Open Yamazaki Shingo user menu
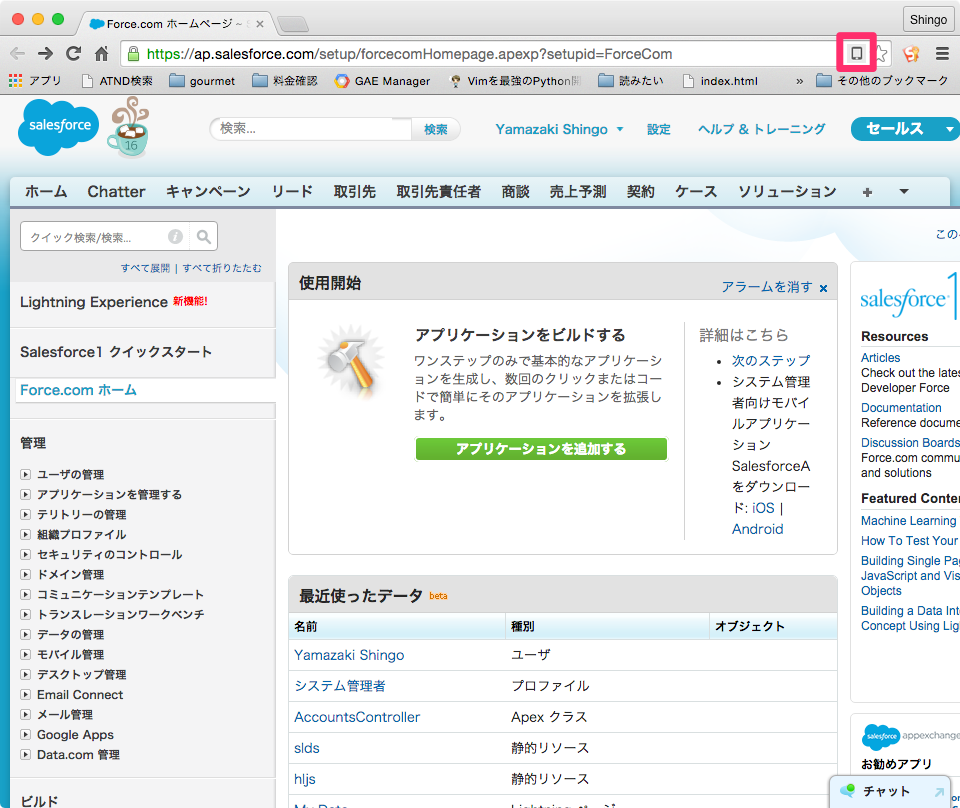Image resolution: width=960 pixels, height=808 pixels. pos(559,129)
